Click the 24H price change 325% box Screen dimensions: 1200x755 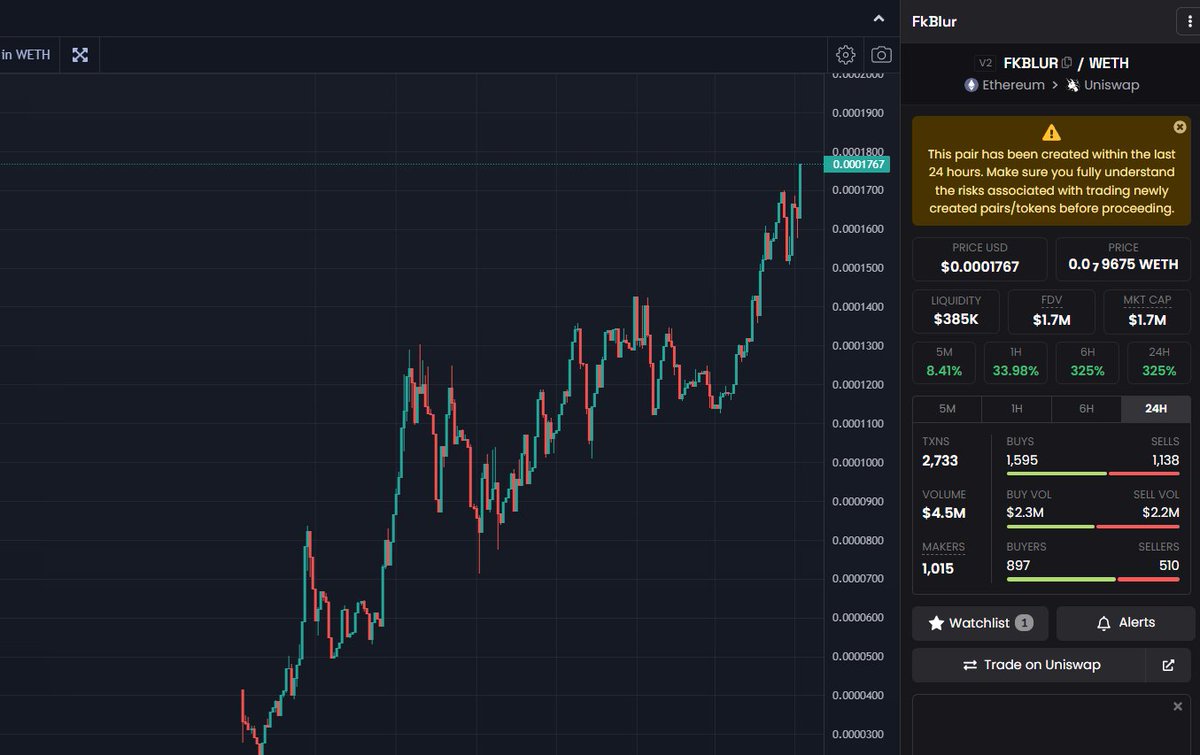1159,363
